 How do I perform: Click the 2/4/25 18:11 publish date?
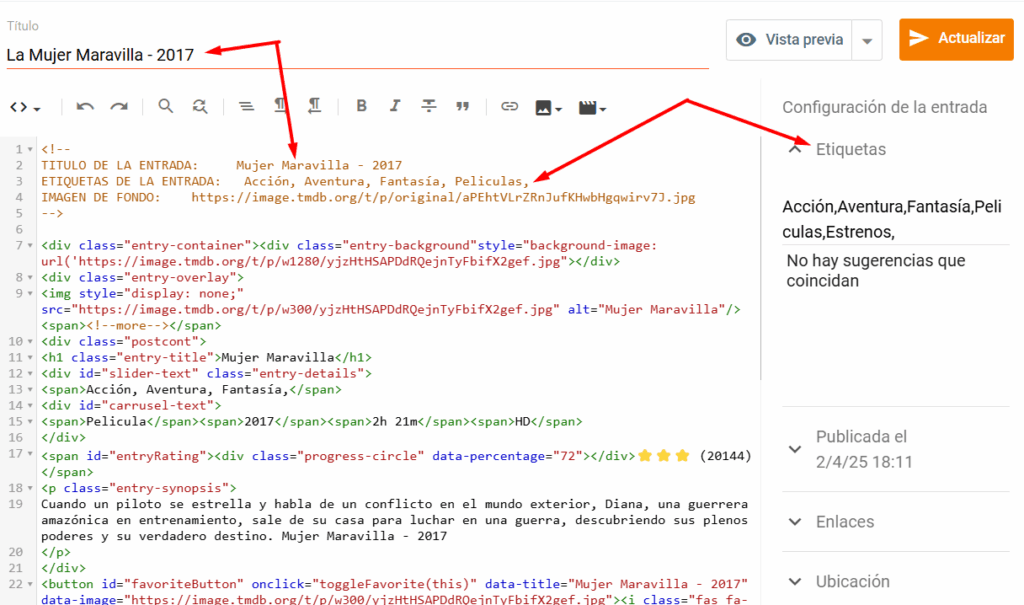tap(864, 462)
